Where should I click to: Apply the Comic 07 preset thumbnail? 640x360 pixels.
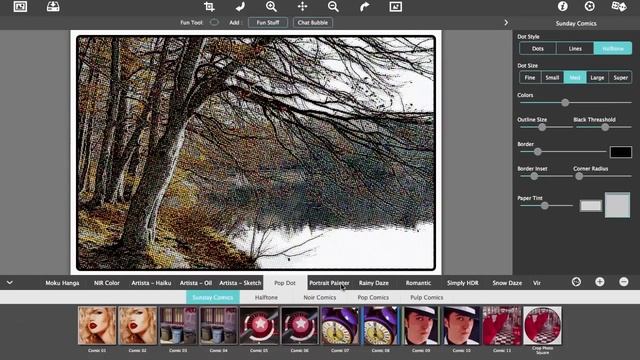click(340, 326)
